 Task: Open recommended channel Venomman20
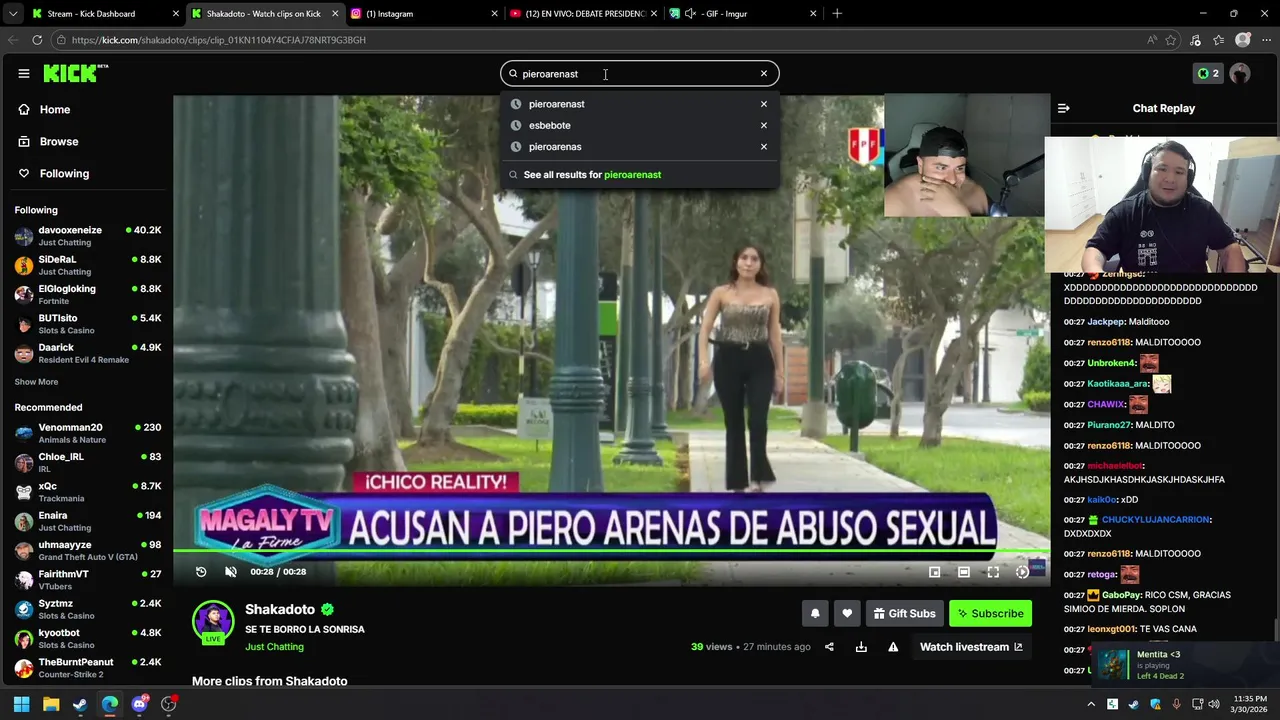pyautogui.click(x=87, y=433)
